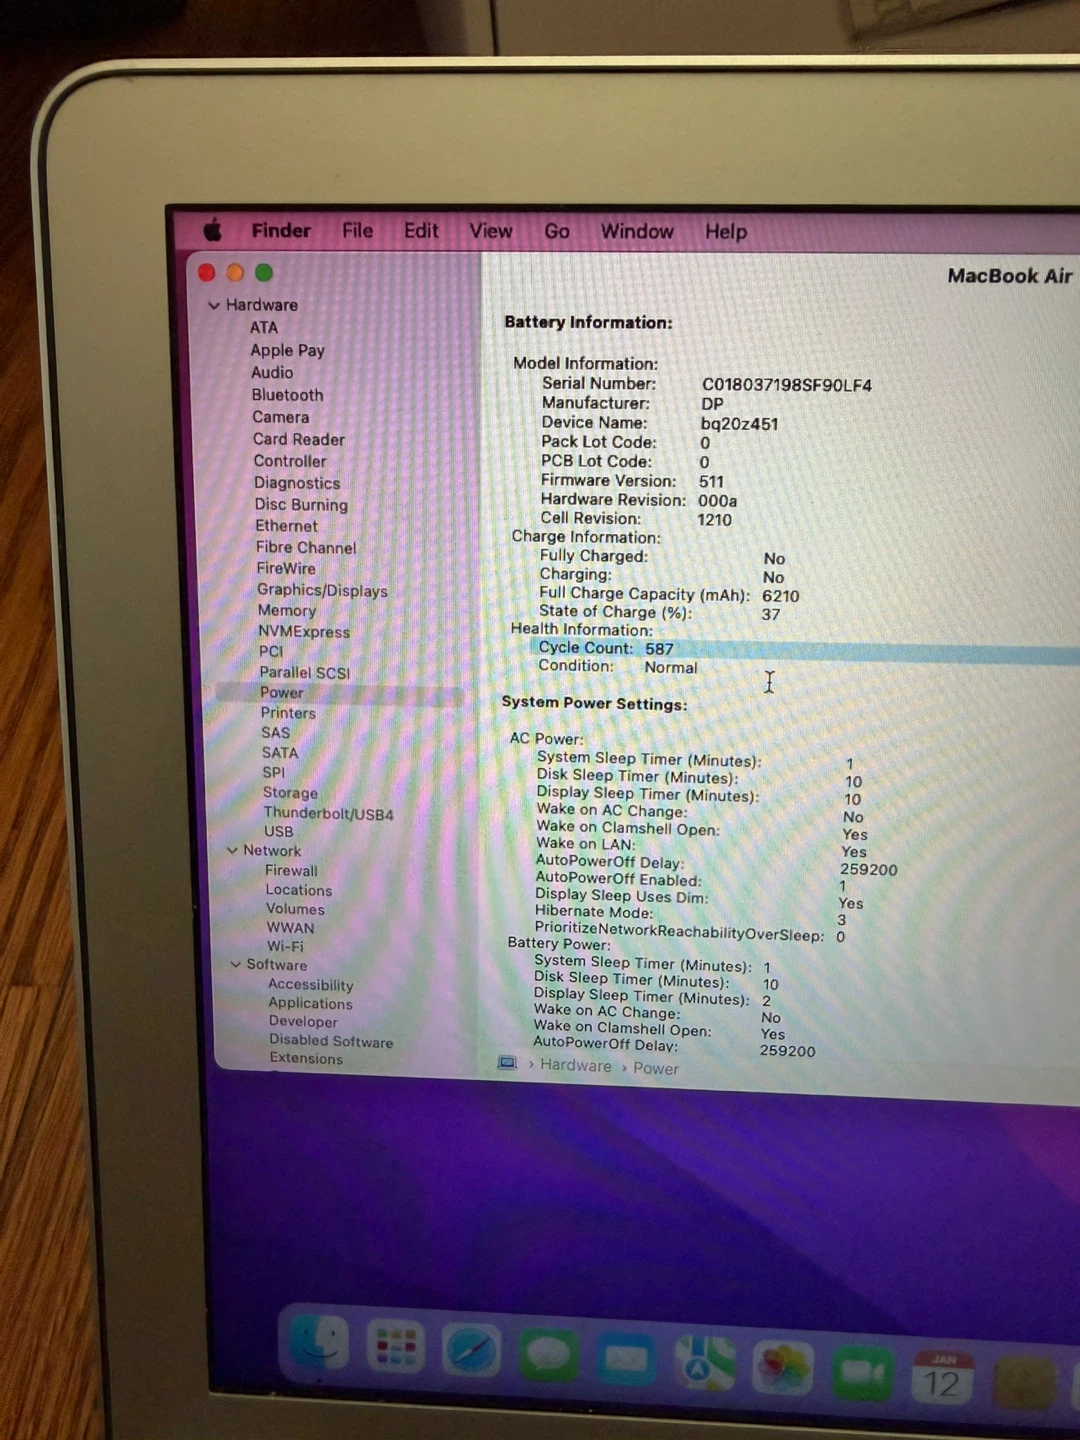This screenshot has height=1440, width=1080.
Task: Select SAS in the sidebar
Action: [x=276, y=732]
